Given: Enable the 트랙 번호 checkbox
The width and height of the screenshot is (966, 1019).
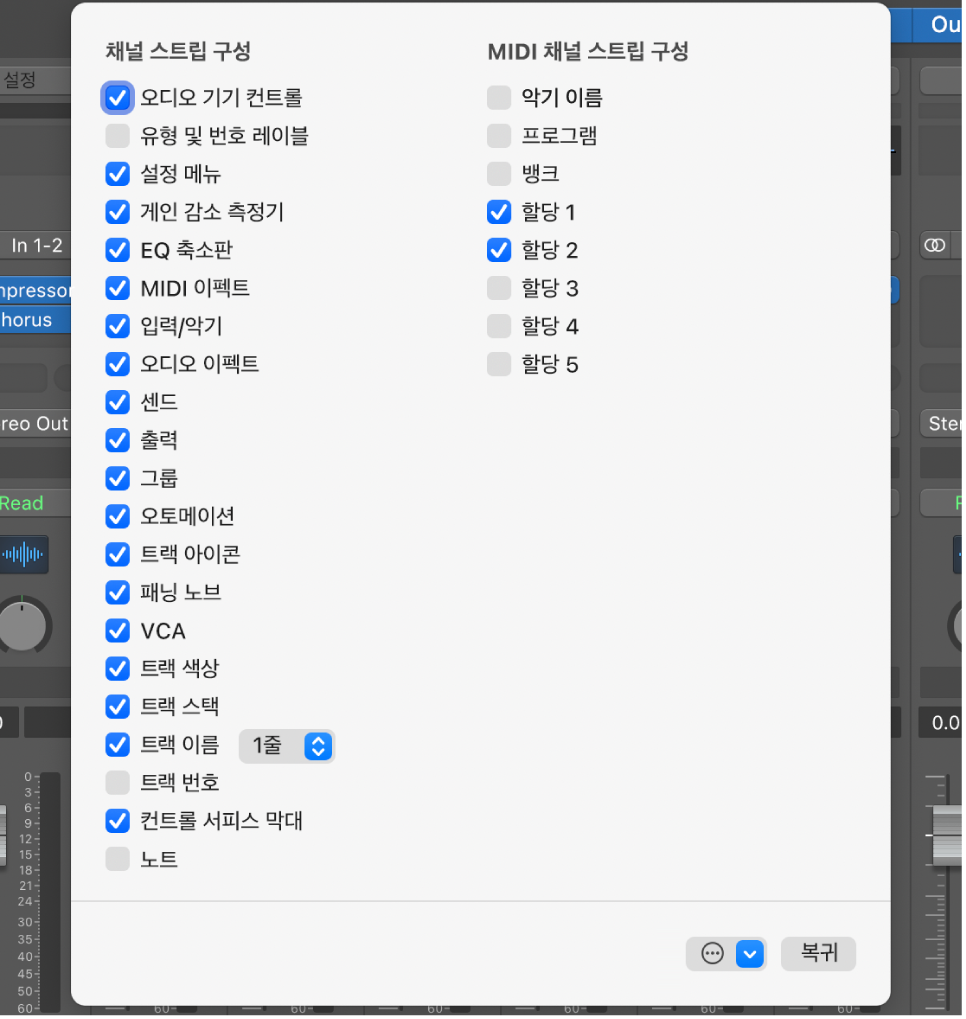Looking at the screenshot, I should (118, 783).
